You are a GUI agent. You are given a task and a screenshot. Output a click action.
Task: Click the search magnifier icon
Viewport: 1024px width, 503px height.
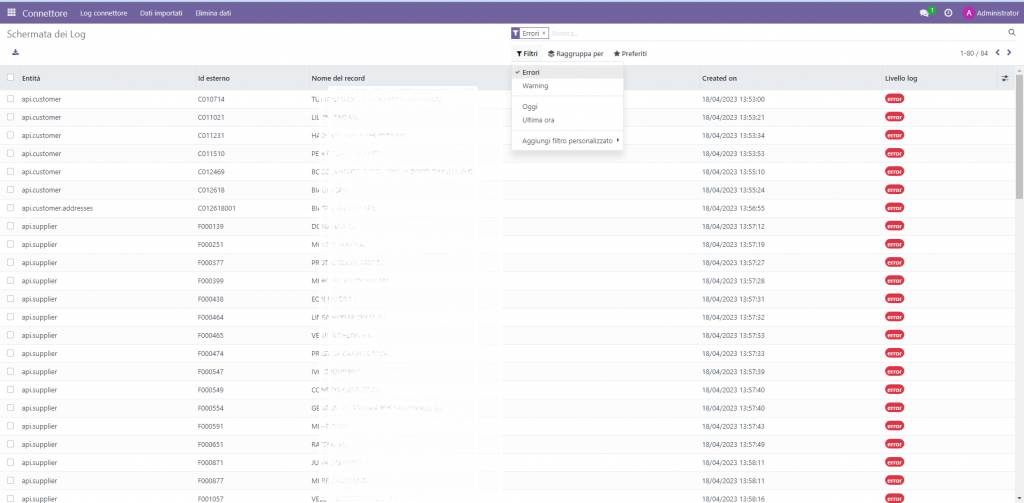point(1011,33)
